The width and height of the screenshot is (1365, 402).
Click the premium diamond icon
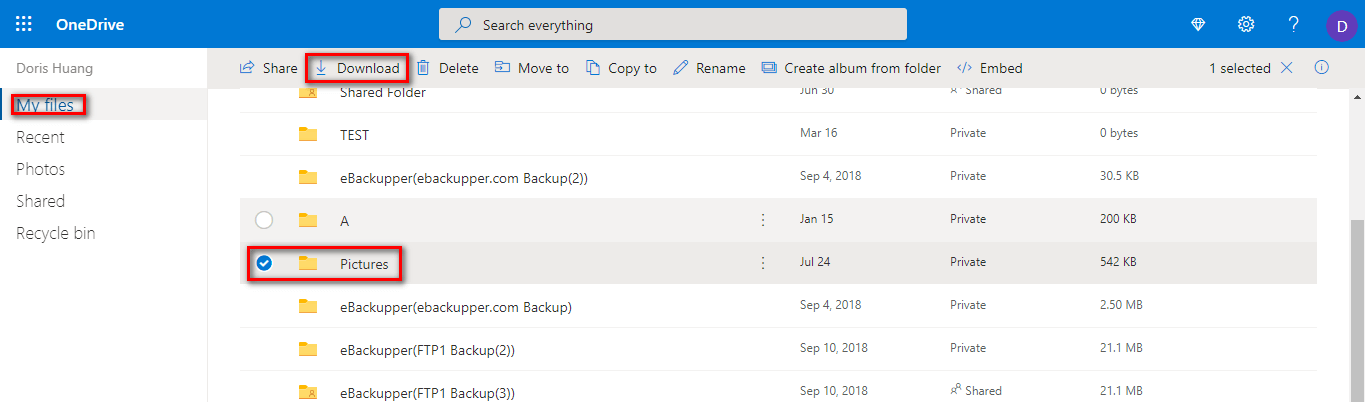[1198, 24]
